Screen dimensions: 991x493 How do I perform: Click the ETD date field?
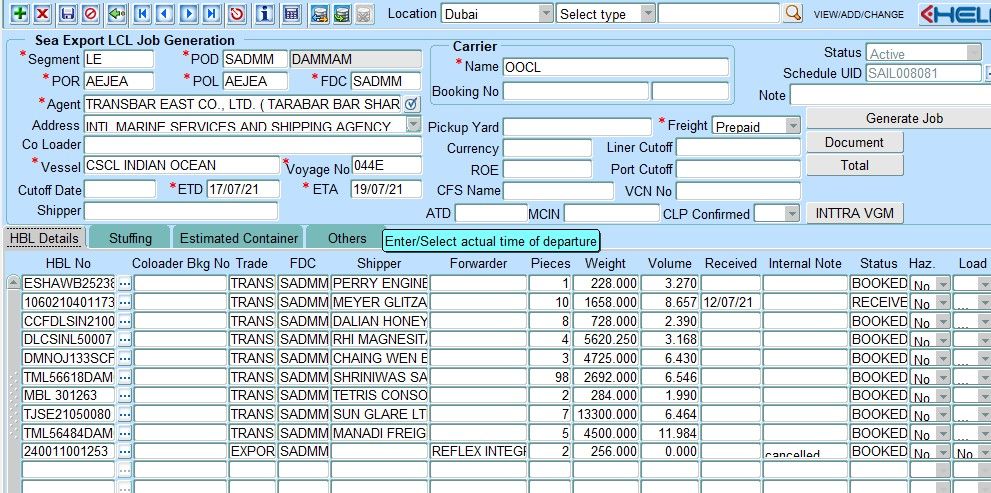pyautogui.click(x=243, y=189)
